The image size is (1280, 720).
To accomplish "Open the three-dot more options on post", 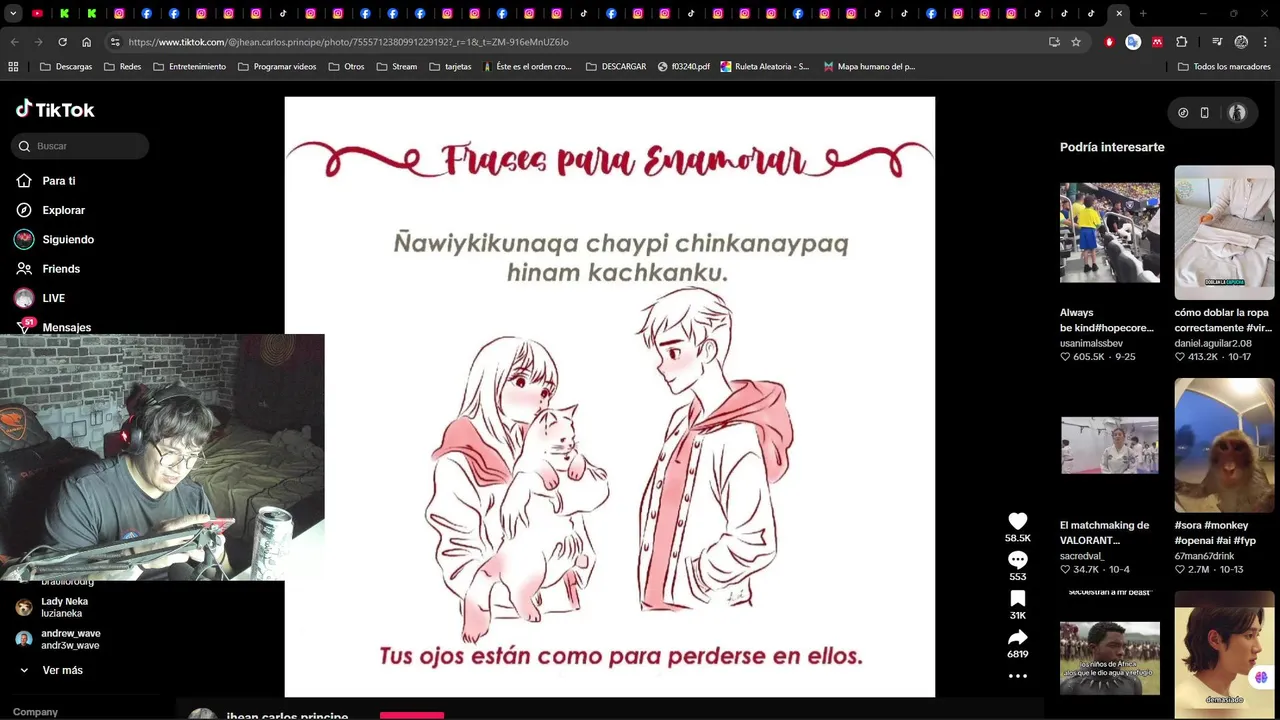I will pos(1017,676).
